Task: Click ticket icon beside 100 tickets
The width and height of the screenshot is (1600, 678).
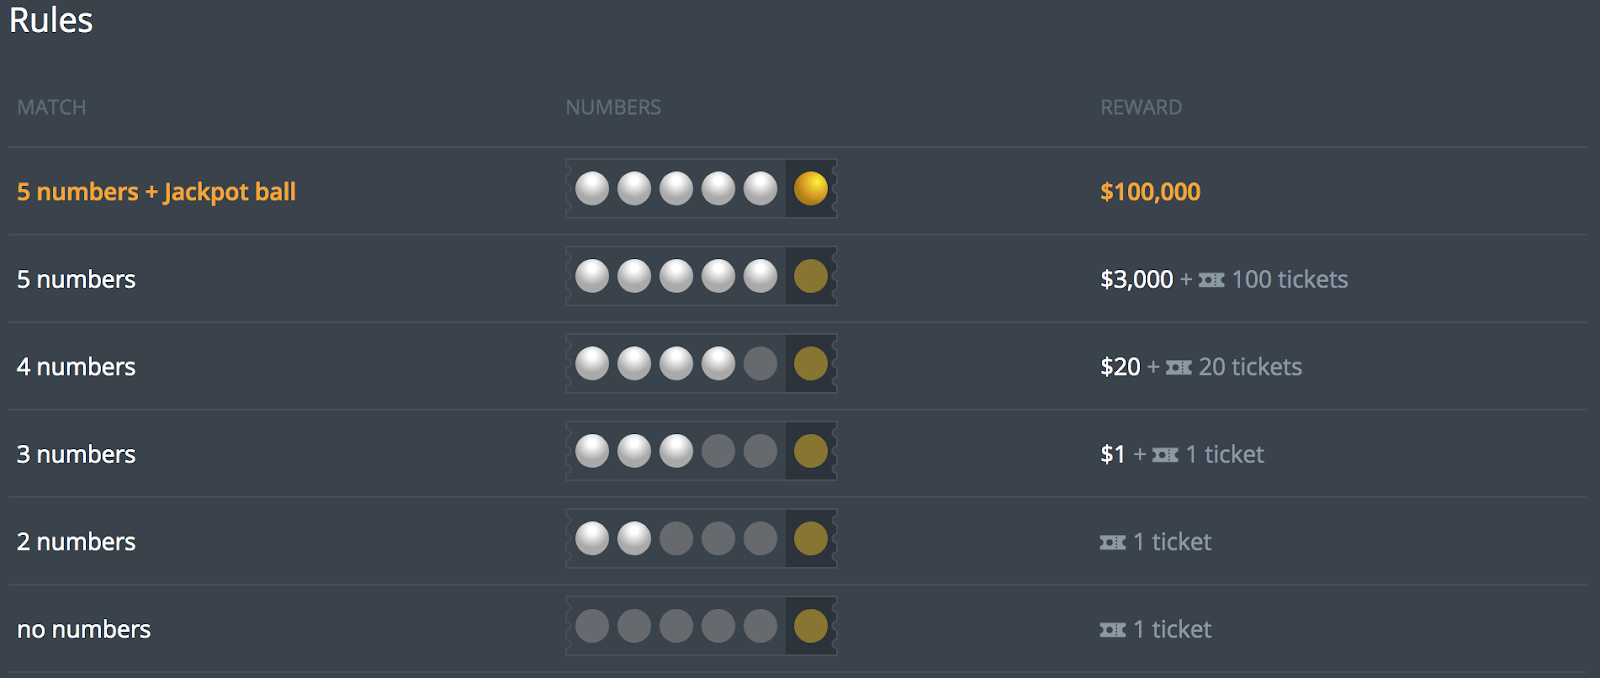Action: click(x=1211, y=280)
